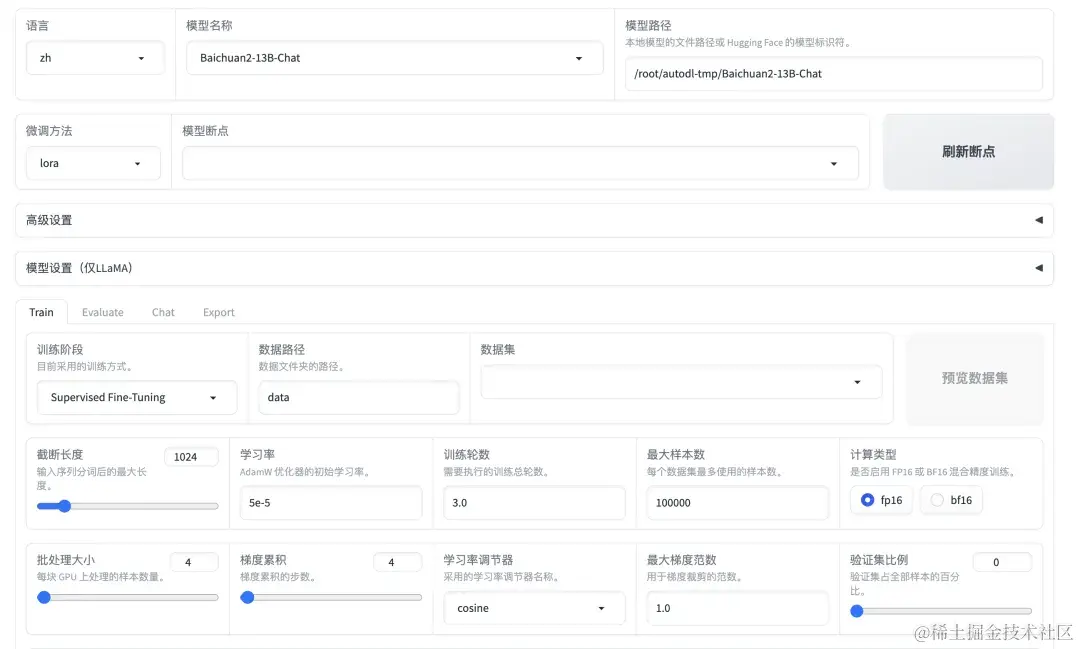
Task: Click the 验证集比例 number box
Action: click(x=1002, y=562)
